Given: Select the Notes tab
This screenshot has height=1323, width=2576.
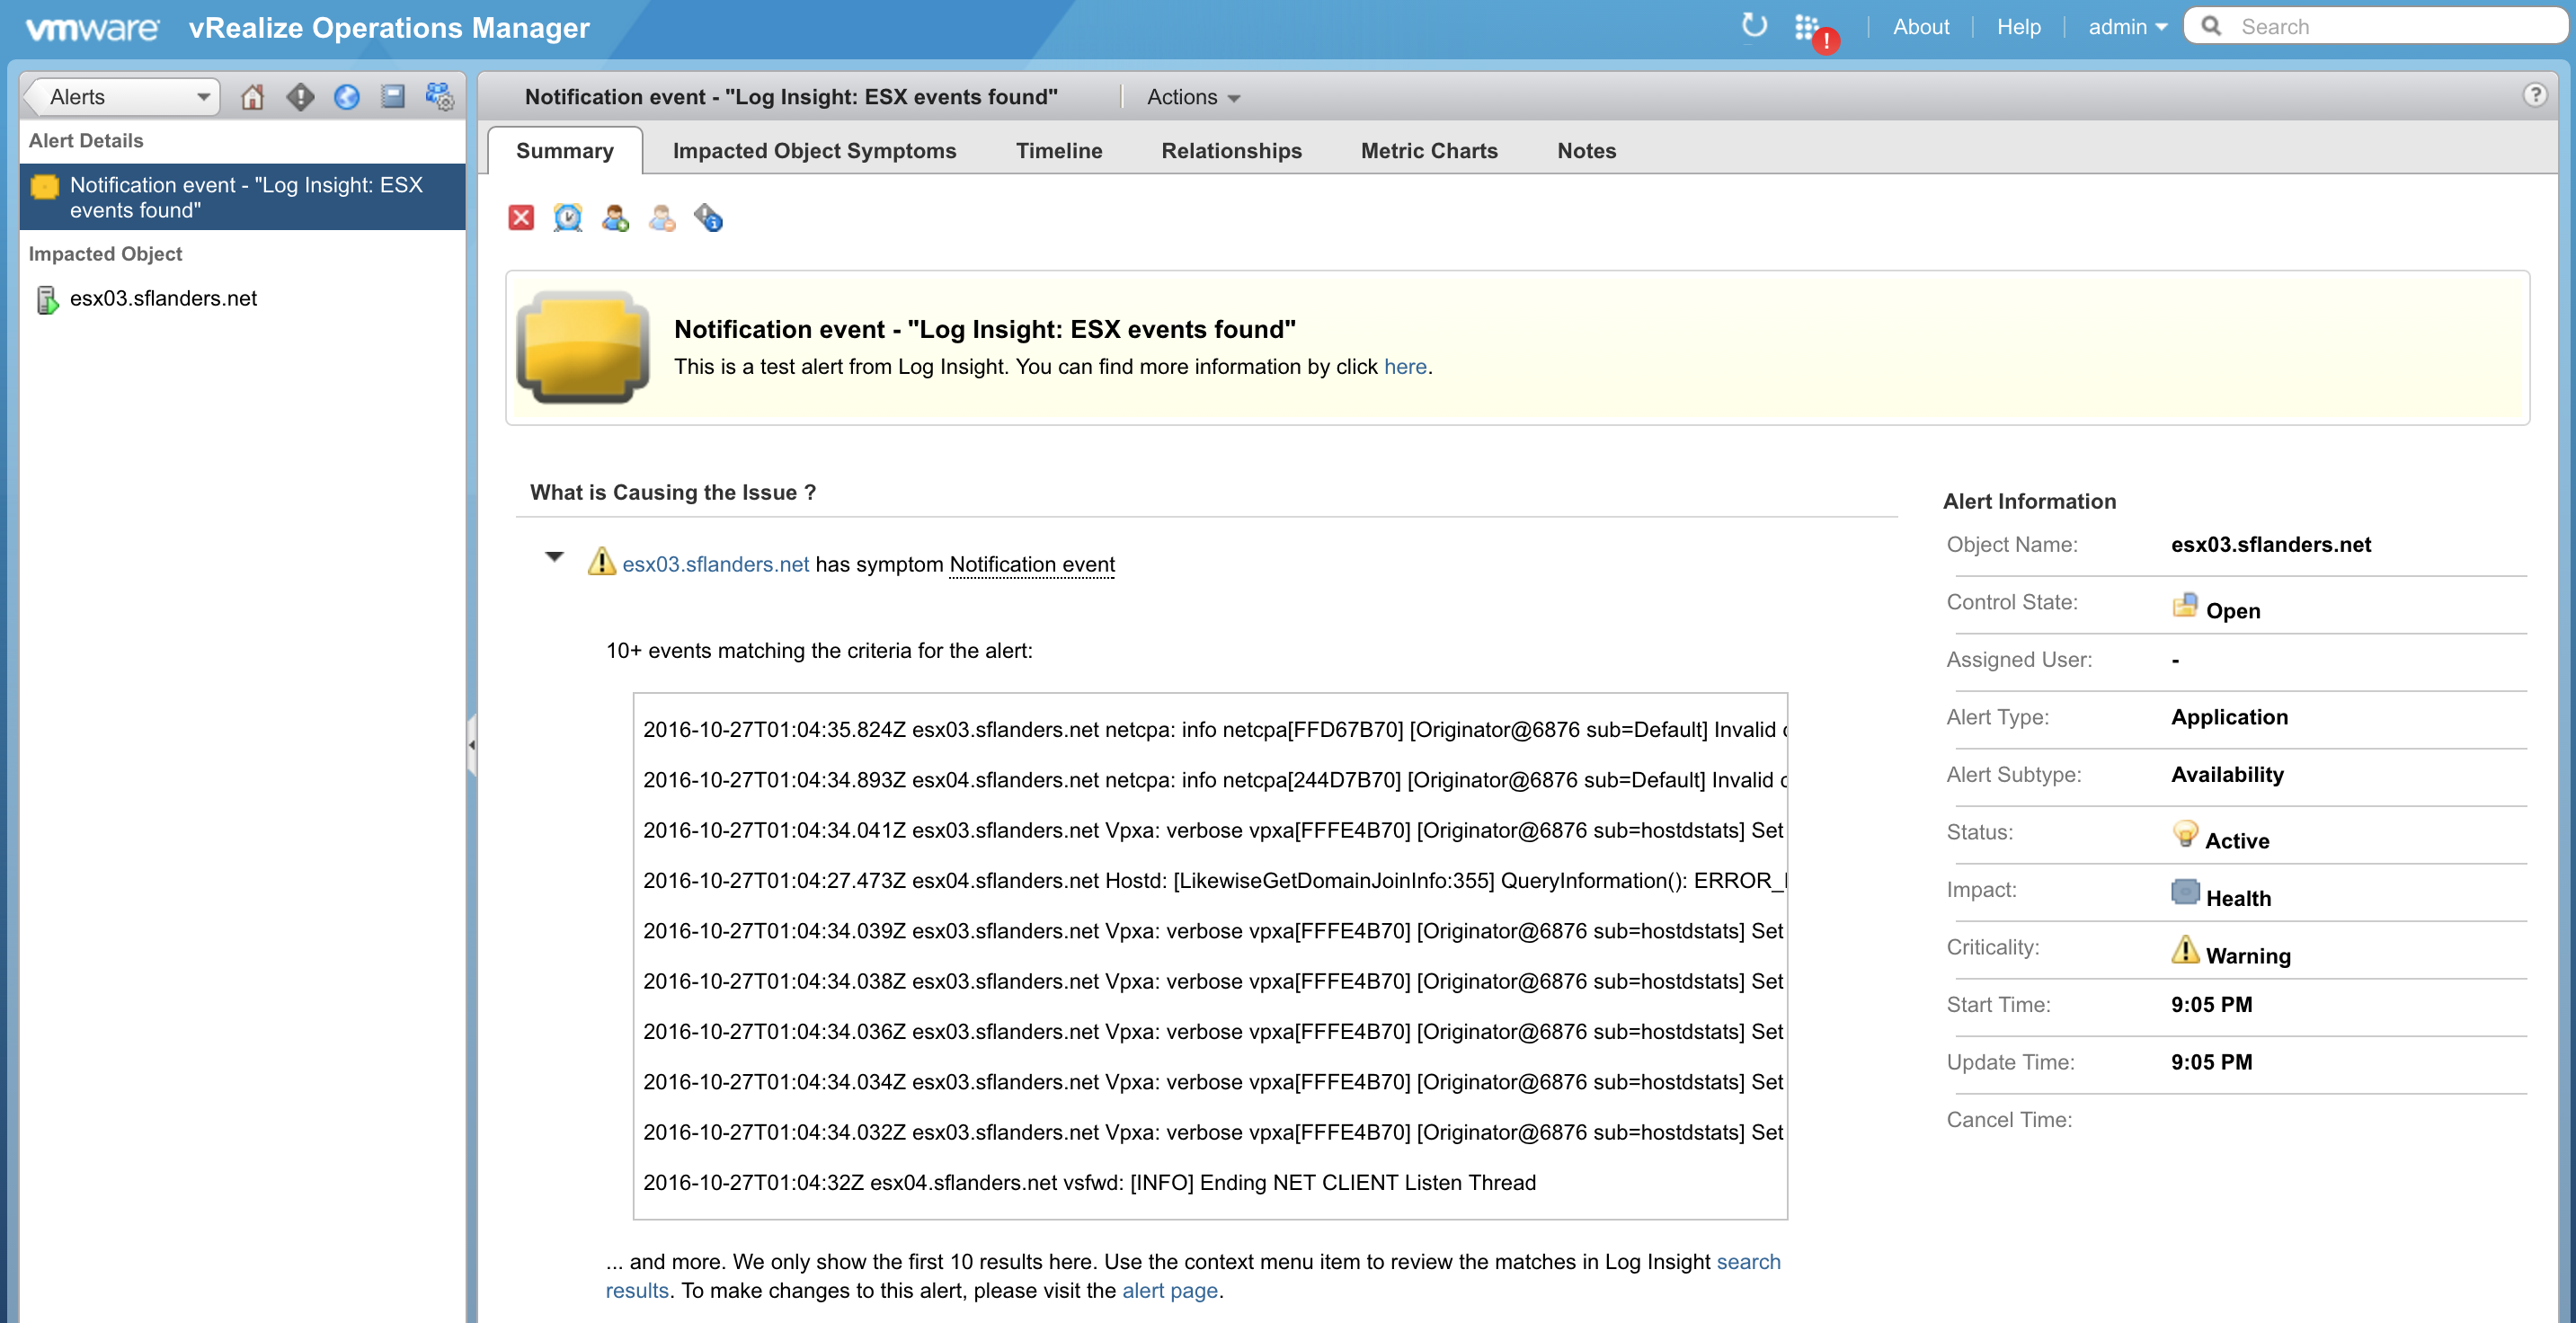Looking at the screenshot, I should point(1586,150).
